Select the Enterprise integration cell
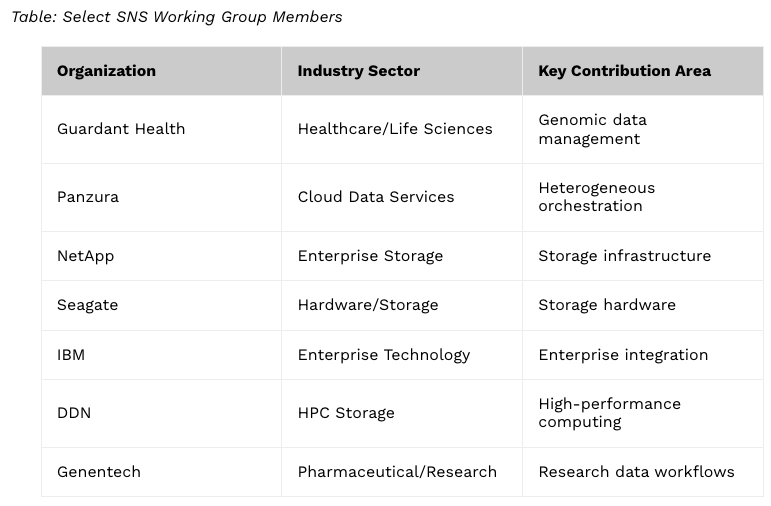This screenshot has height=506, width=771. tap(623, 355)
